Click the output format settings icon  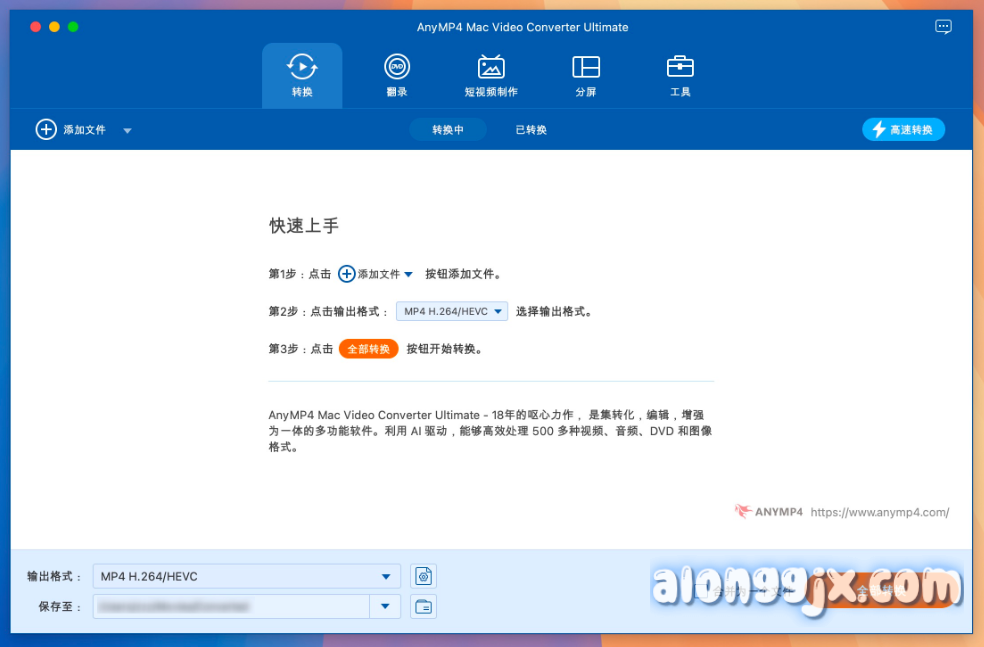pos(424,576)
